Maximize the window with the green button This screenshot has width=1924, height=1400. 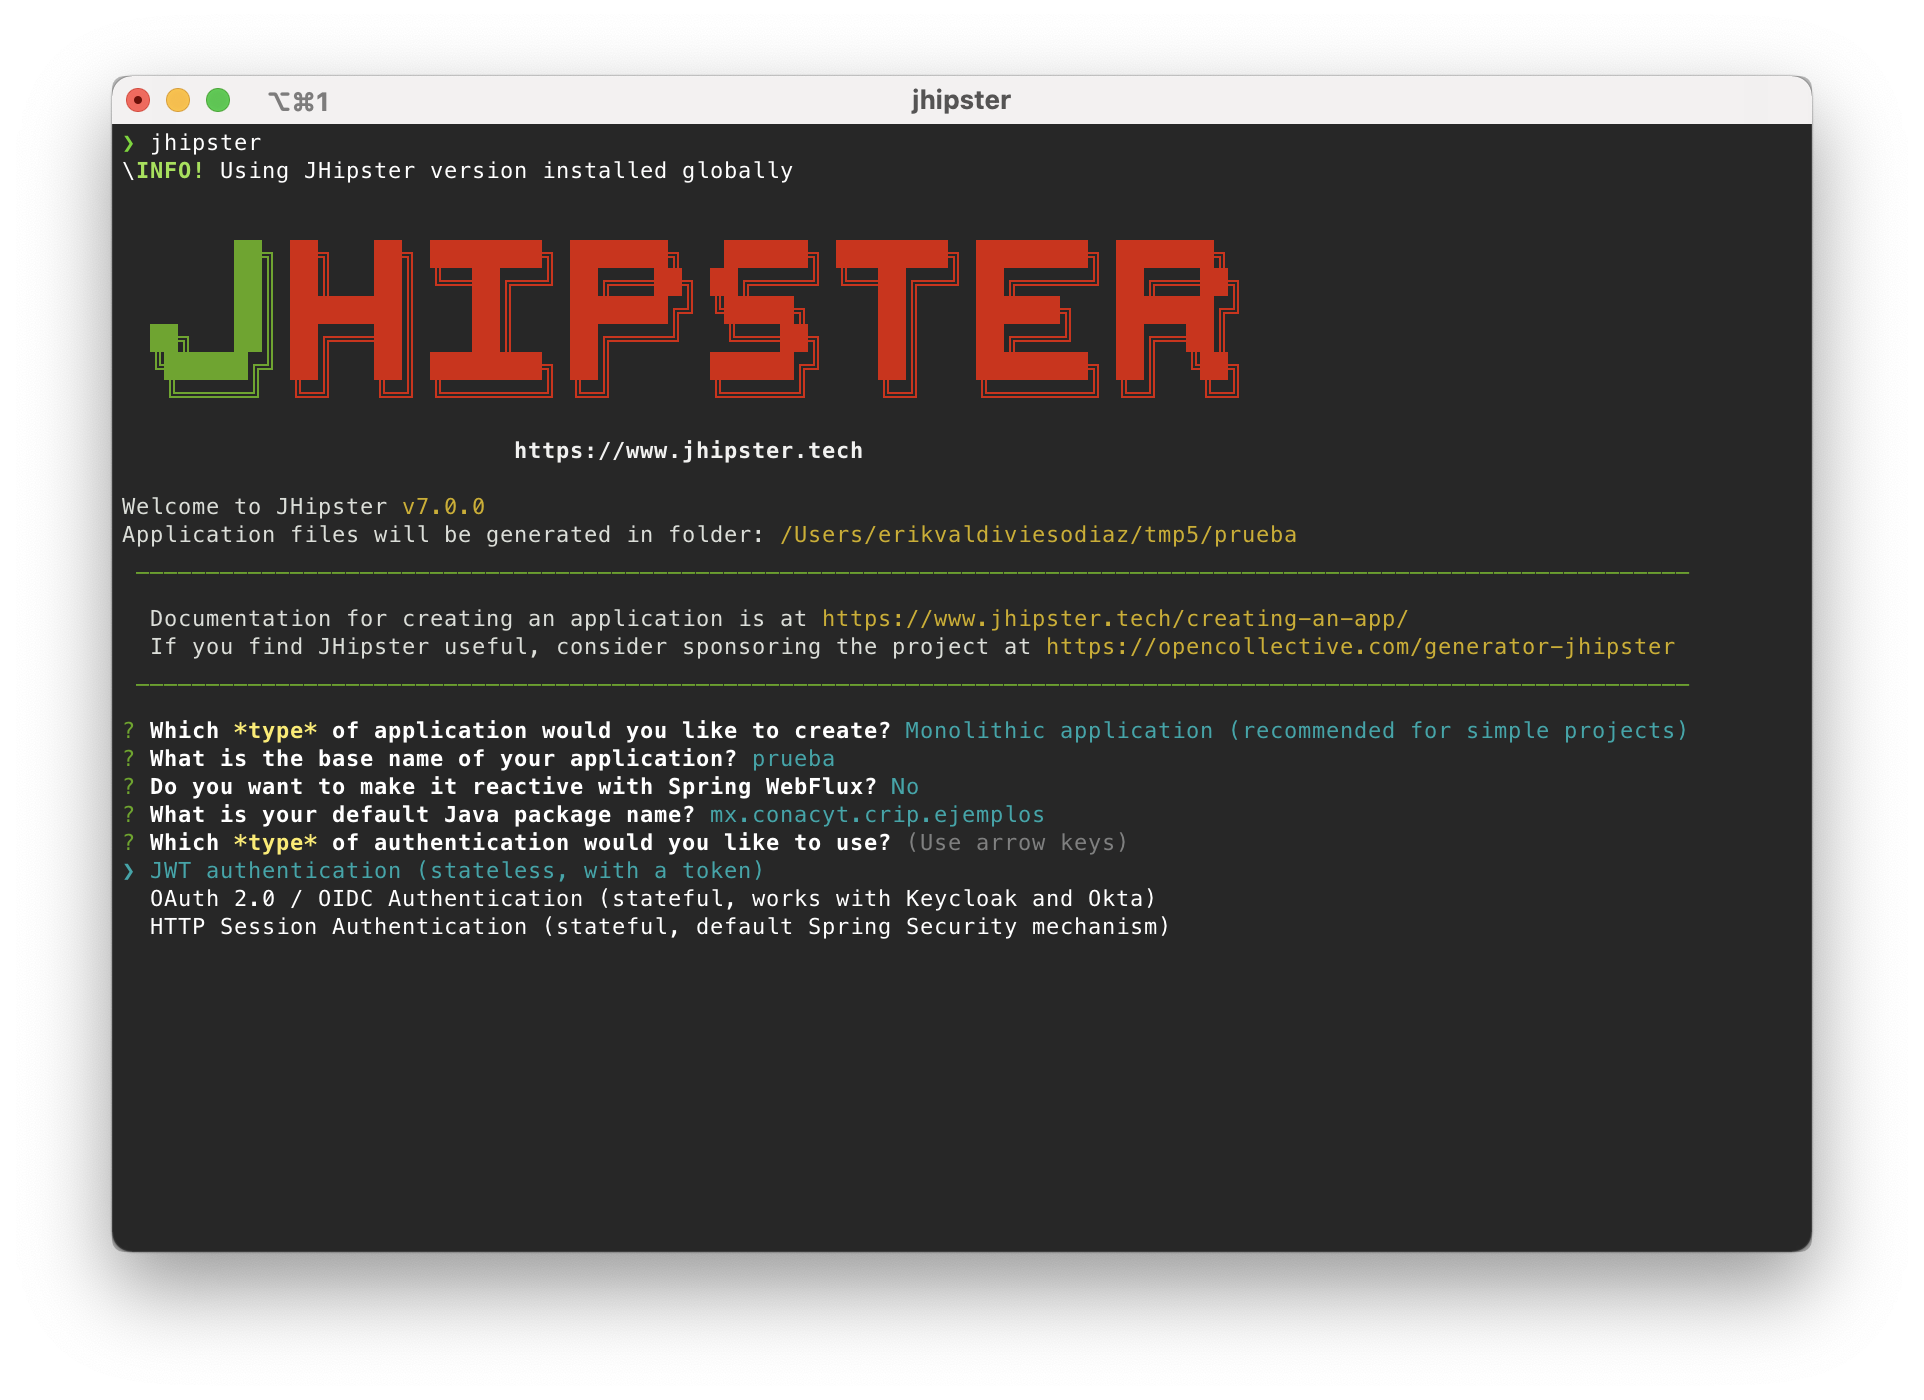(218, 100)
